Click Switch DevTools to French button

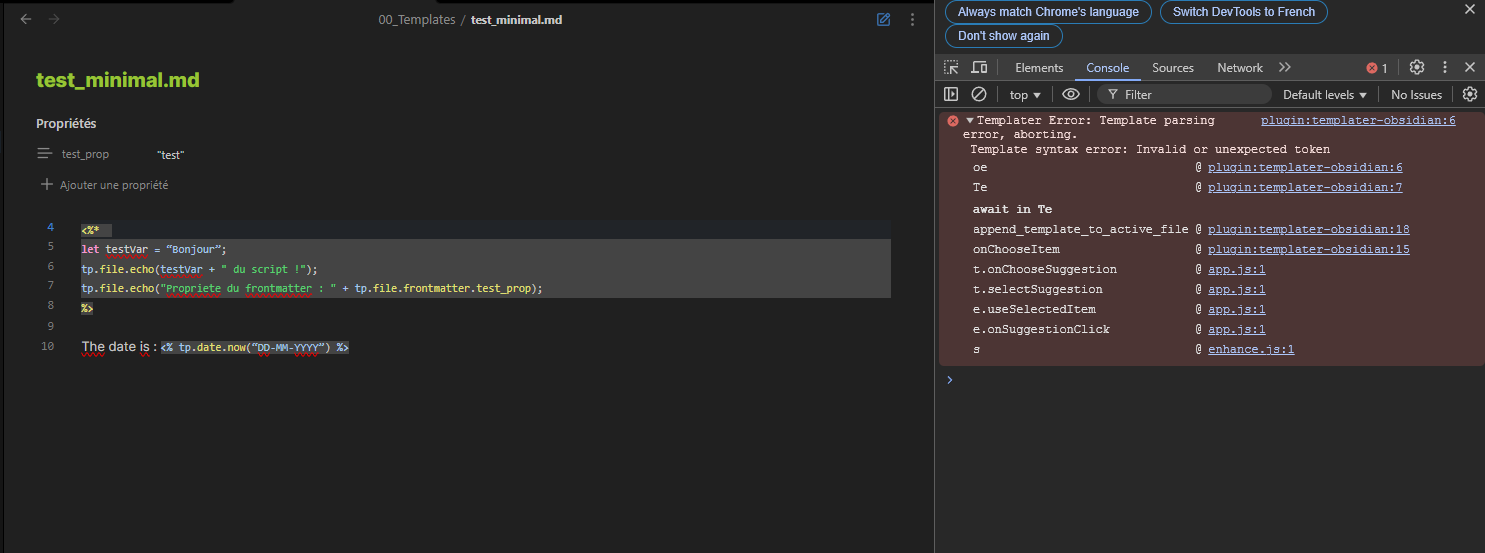(x=1244, y=12)
